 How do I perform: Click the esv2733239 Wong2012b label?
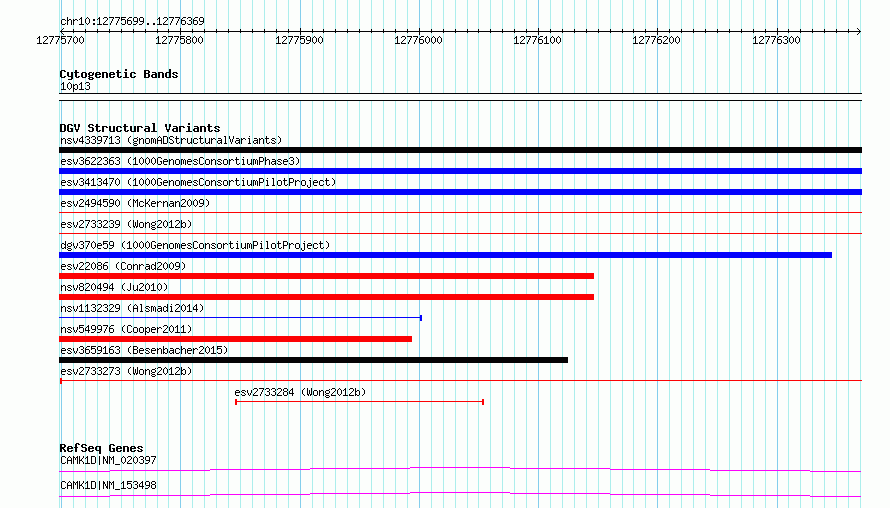pos(126,224)
